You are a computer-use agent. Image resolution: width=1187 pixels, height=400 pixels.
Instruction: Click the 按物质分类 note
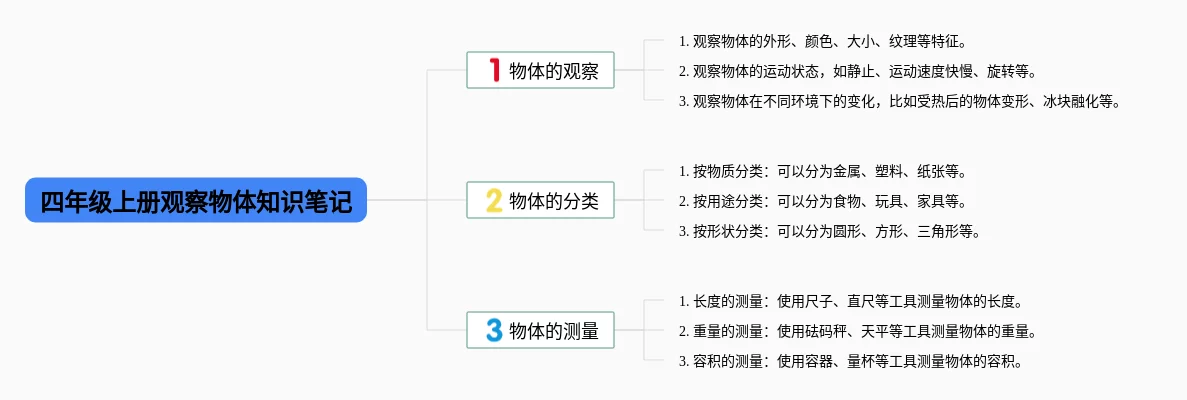(822, 171)
